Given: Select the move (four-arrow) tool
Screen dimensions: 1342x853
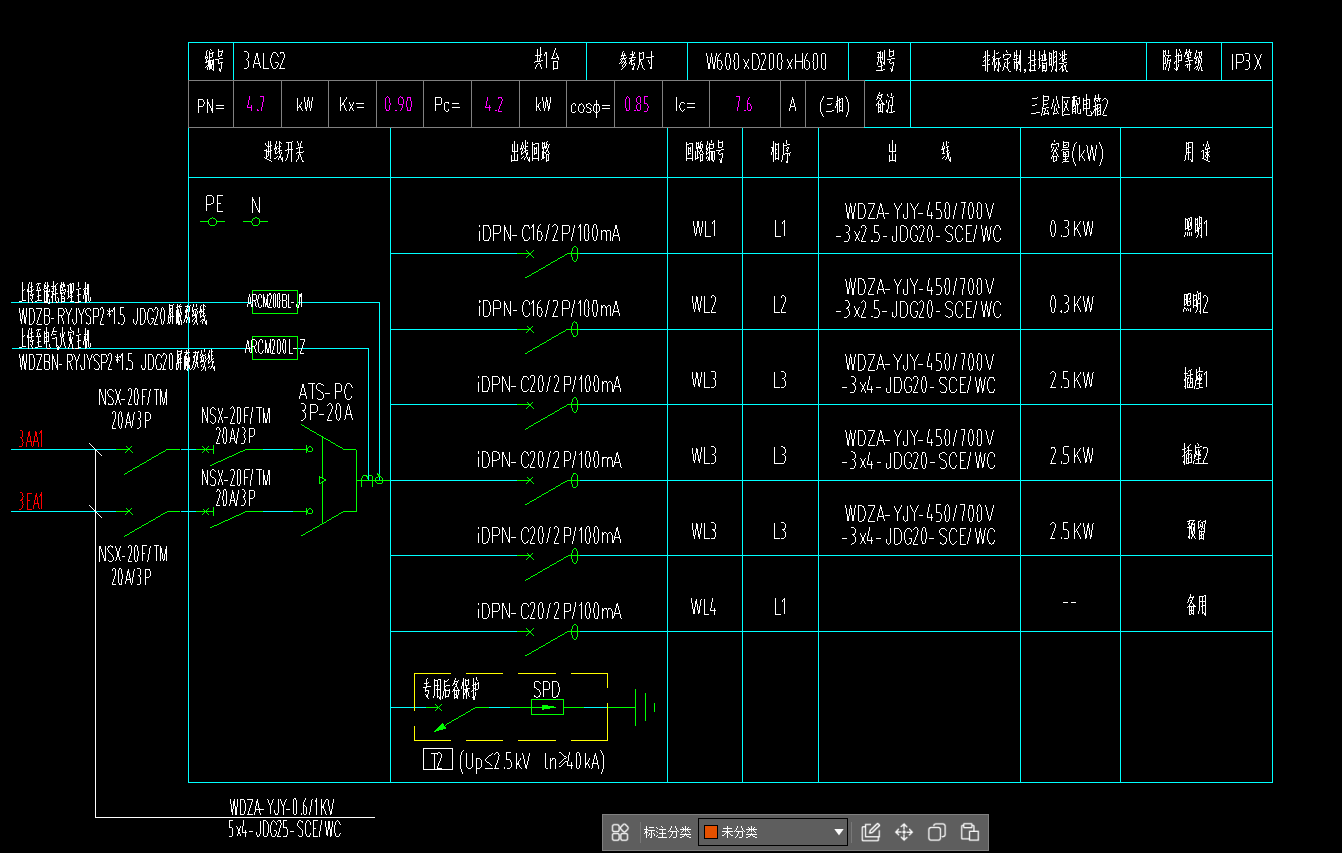Looking at the screenshot, I should click(903, 832).
